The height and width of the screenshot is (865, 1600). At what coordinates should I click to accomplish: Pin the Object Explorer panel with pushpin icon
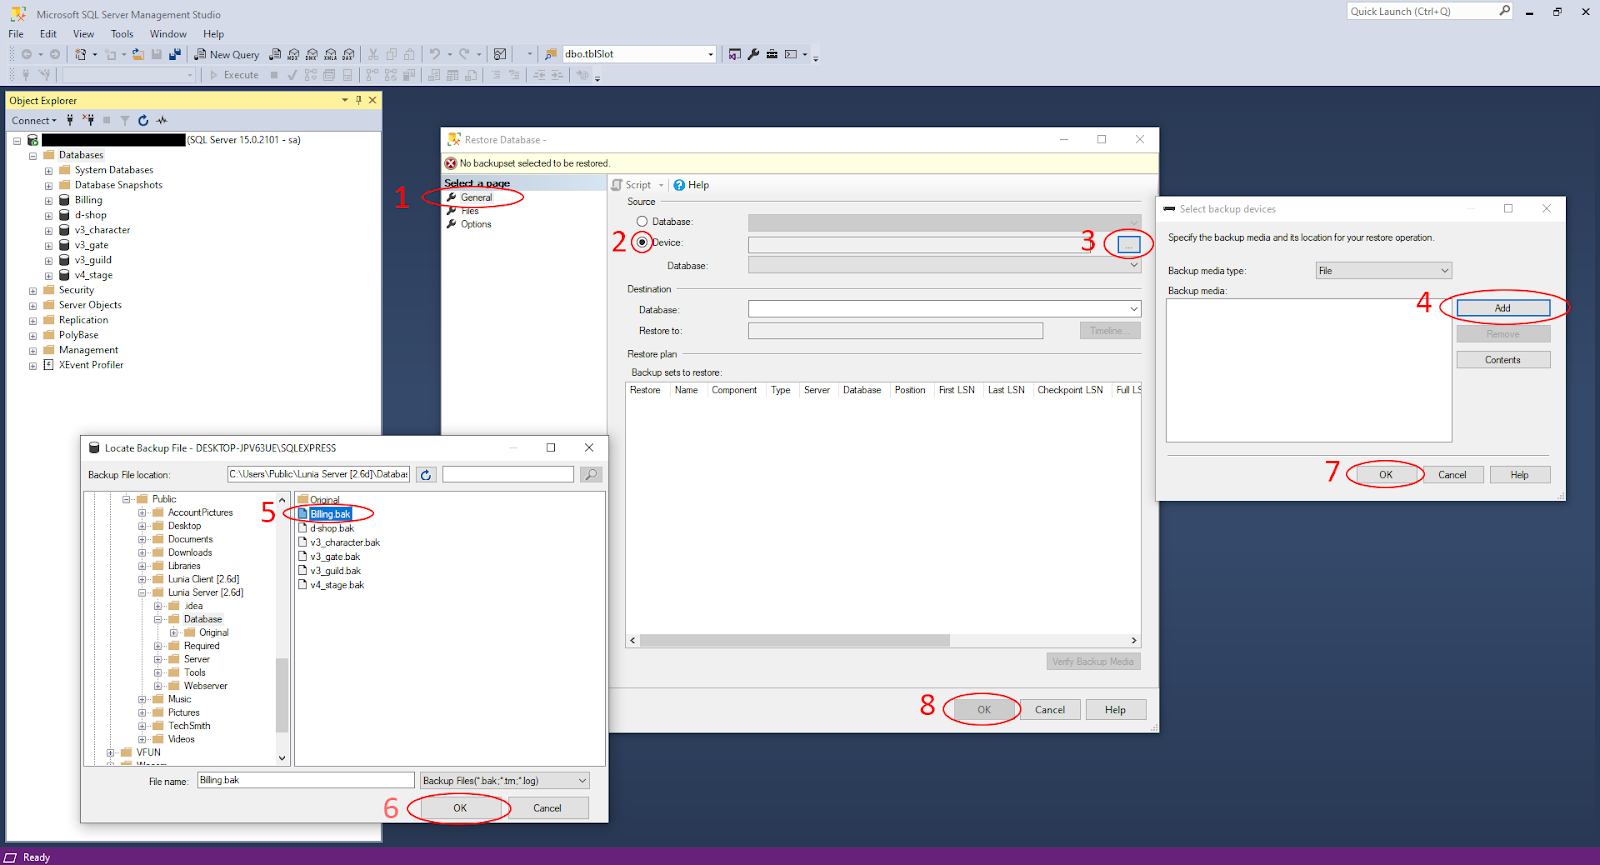tap(359, 100)
